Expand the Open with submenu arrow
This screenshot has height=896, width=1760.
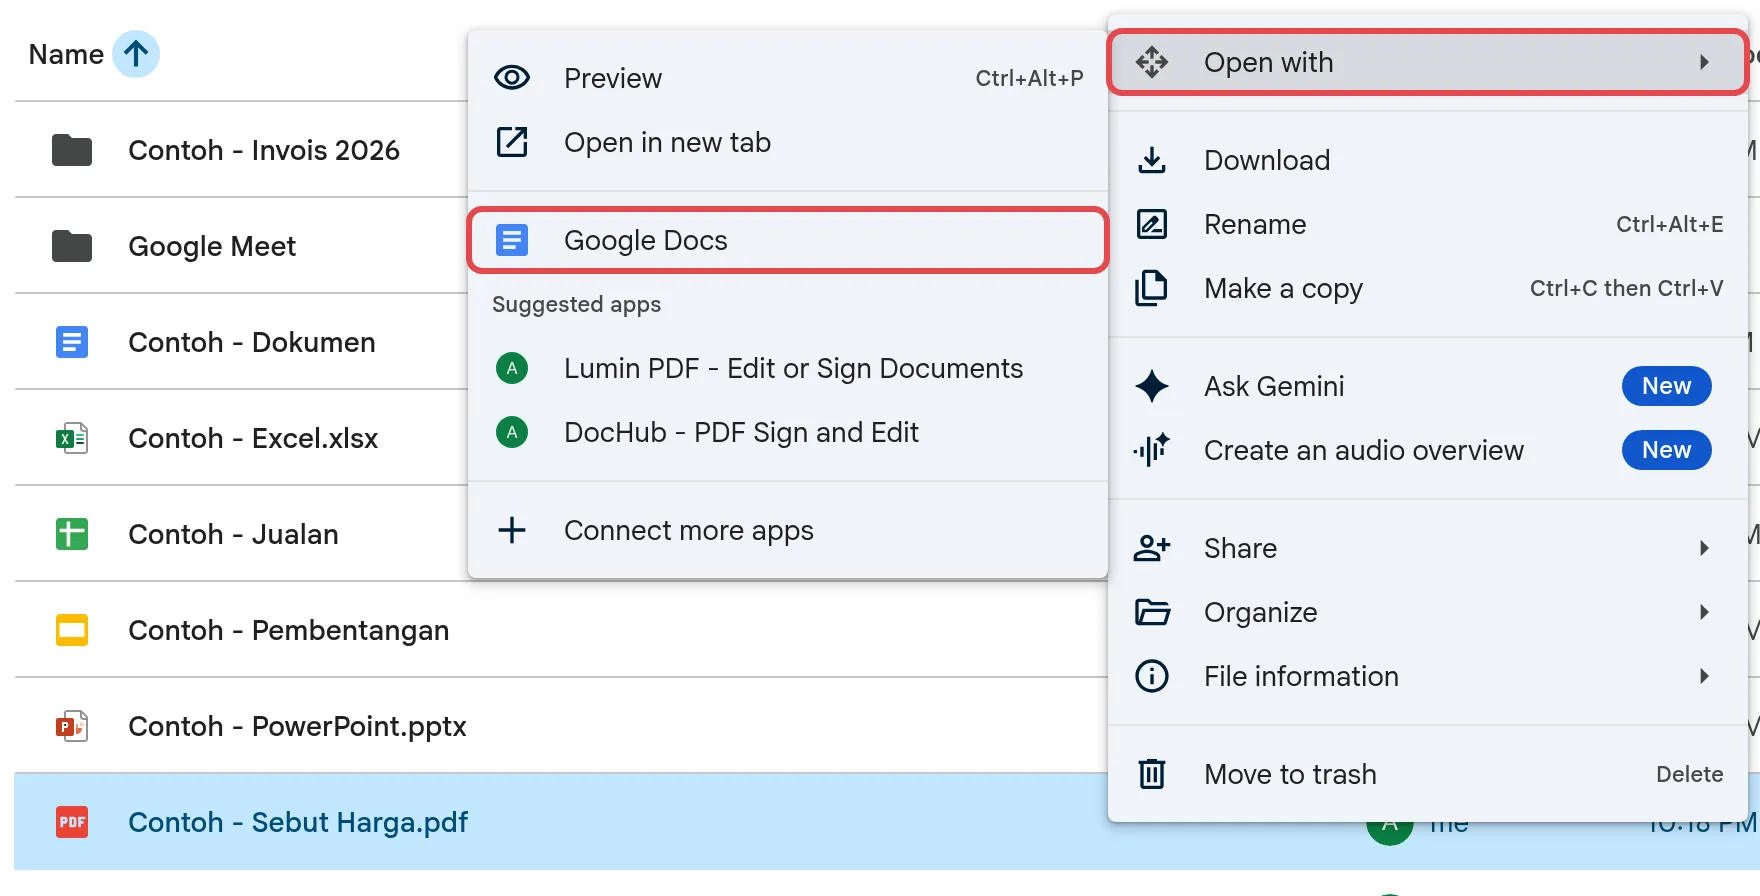pos(1704,62)
